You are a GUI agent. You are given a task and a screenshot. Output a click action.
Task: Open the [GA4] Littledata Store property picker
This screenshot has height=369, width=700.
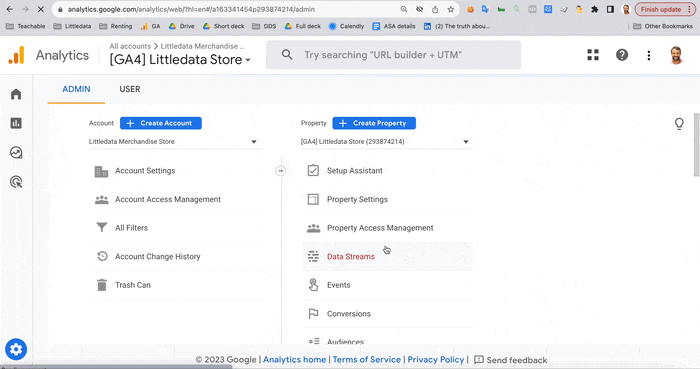point(180,59)
